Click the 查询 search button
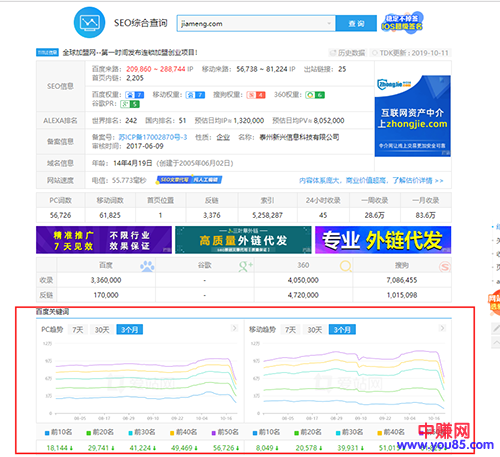 click(356, 23)
